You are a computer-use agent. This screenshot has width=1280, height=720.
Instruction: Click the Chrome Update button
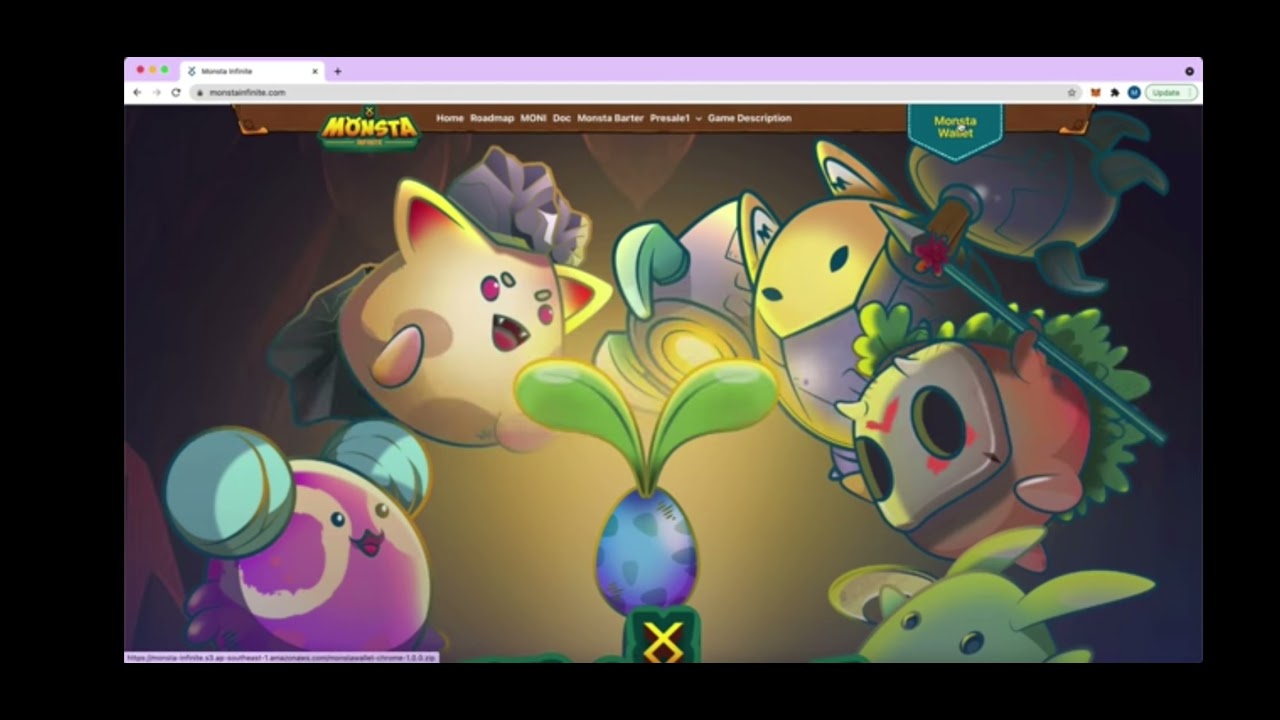click(x=1171, y=92)
